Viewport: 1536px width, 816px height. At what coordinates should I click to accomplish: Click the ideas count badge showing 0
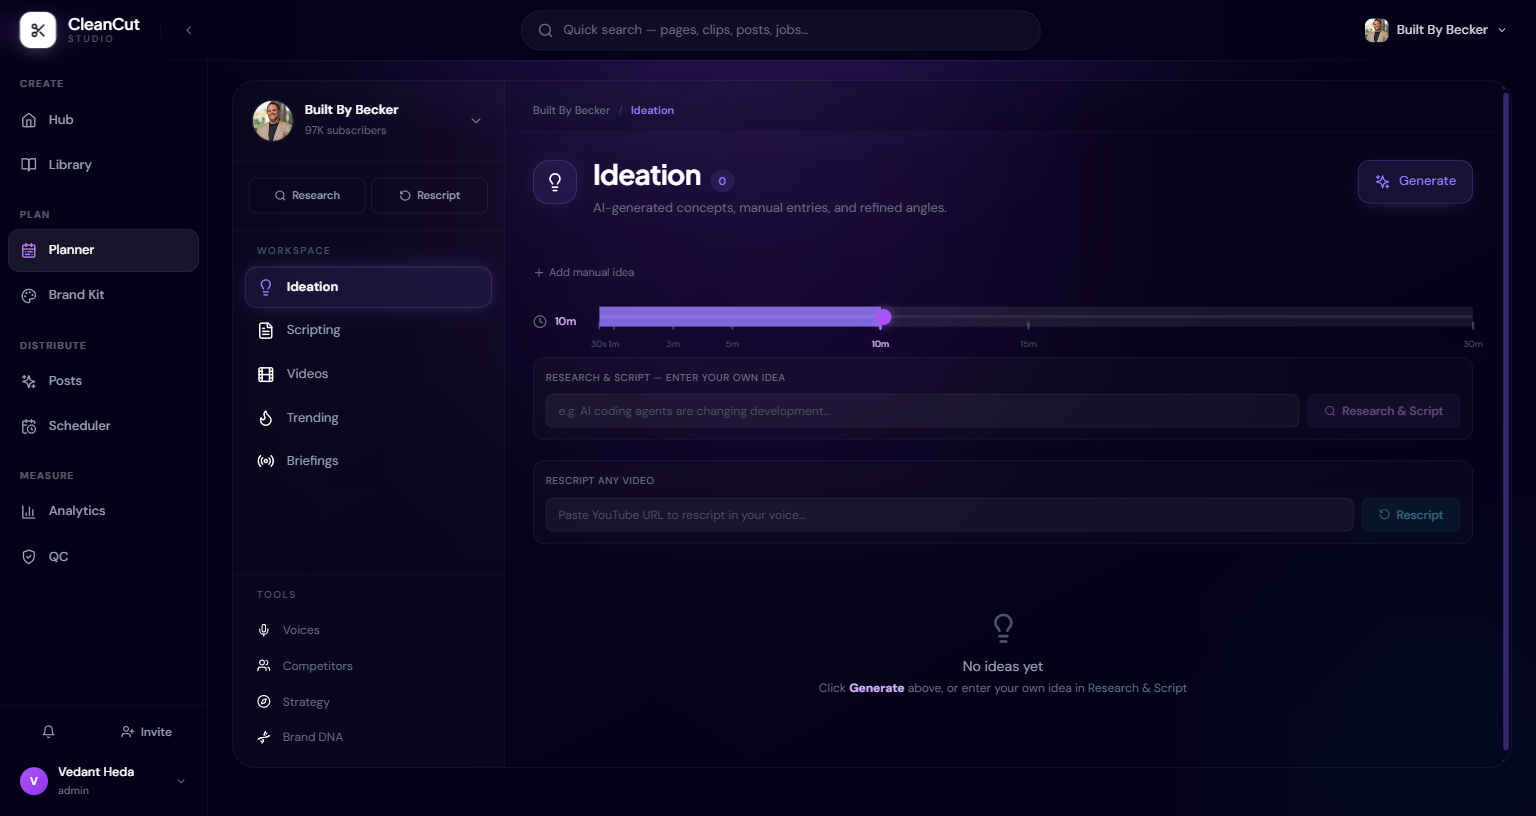pos(722,181)
